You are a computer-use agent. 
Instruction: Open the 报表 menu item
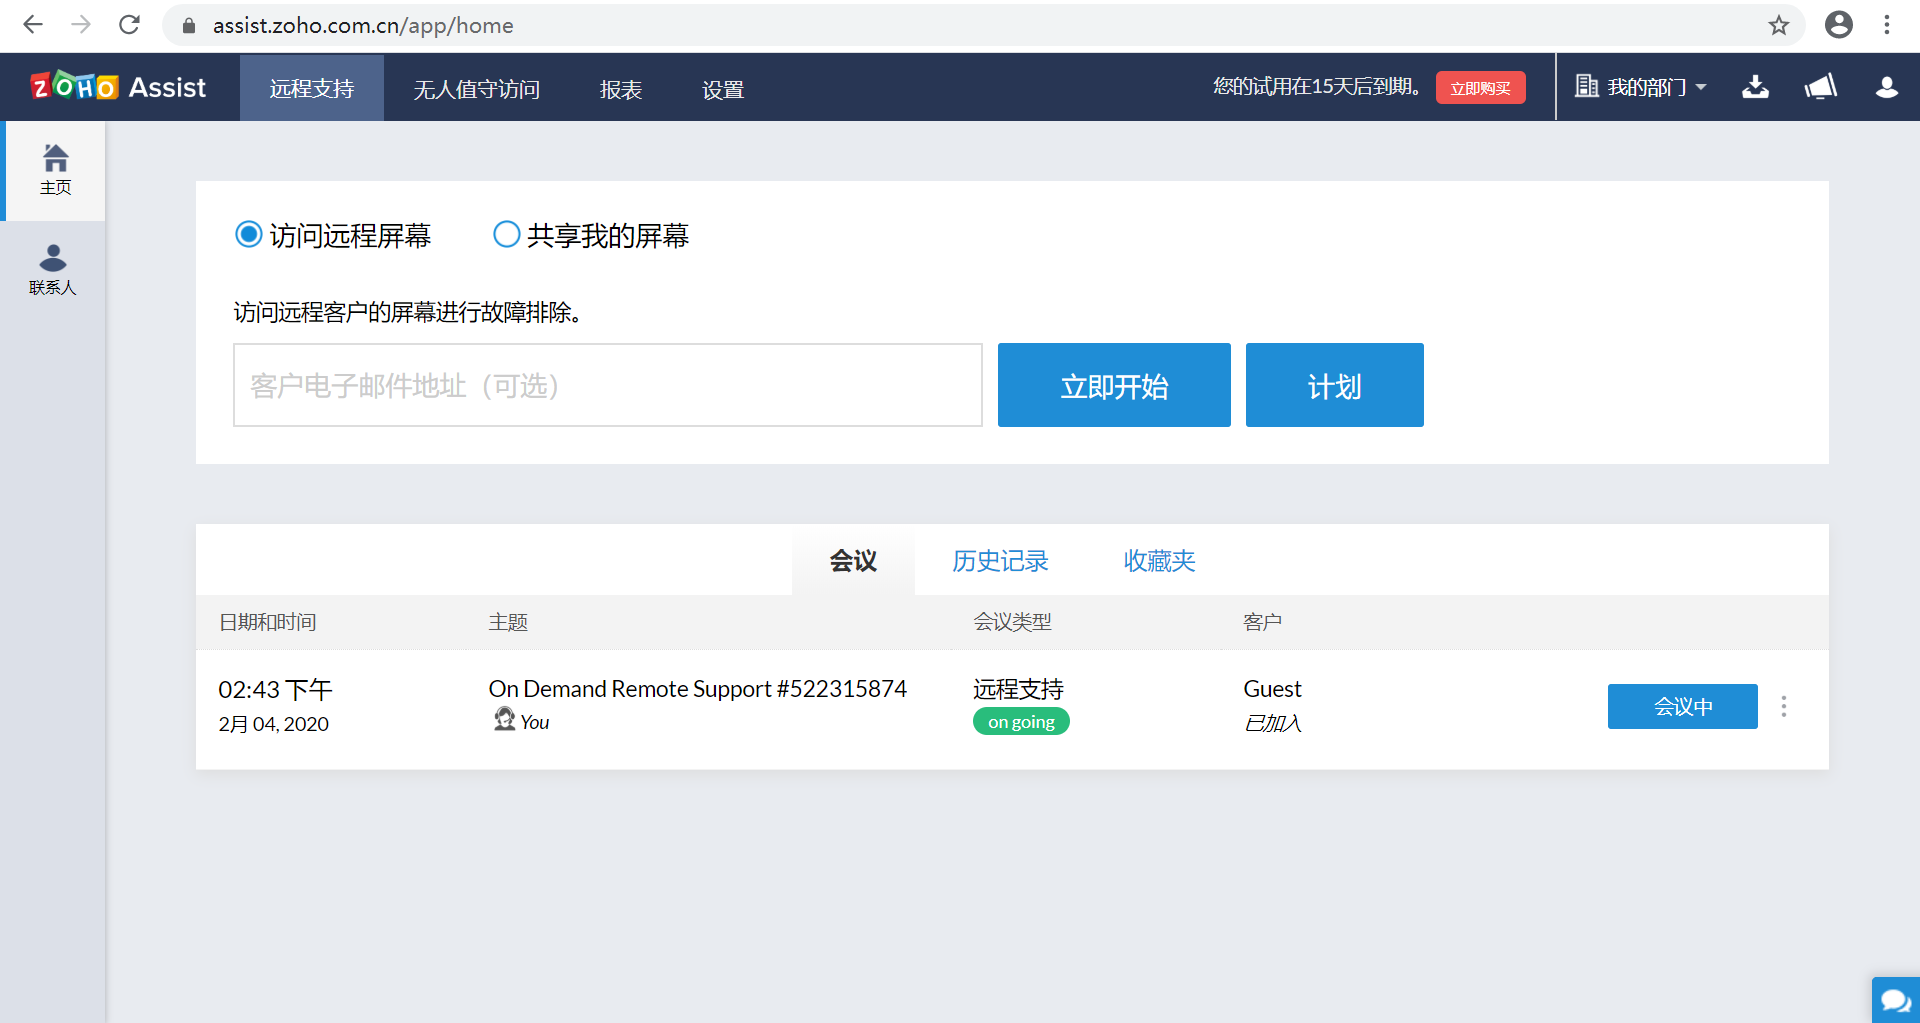tap(621, 89)
